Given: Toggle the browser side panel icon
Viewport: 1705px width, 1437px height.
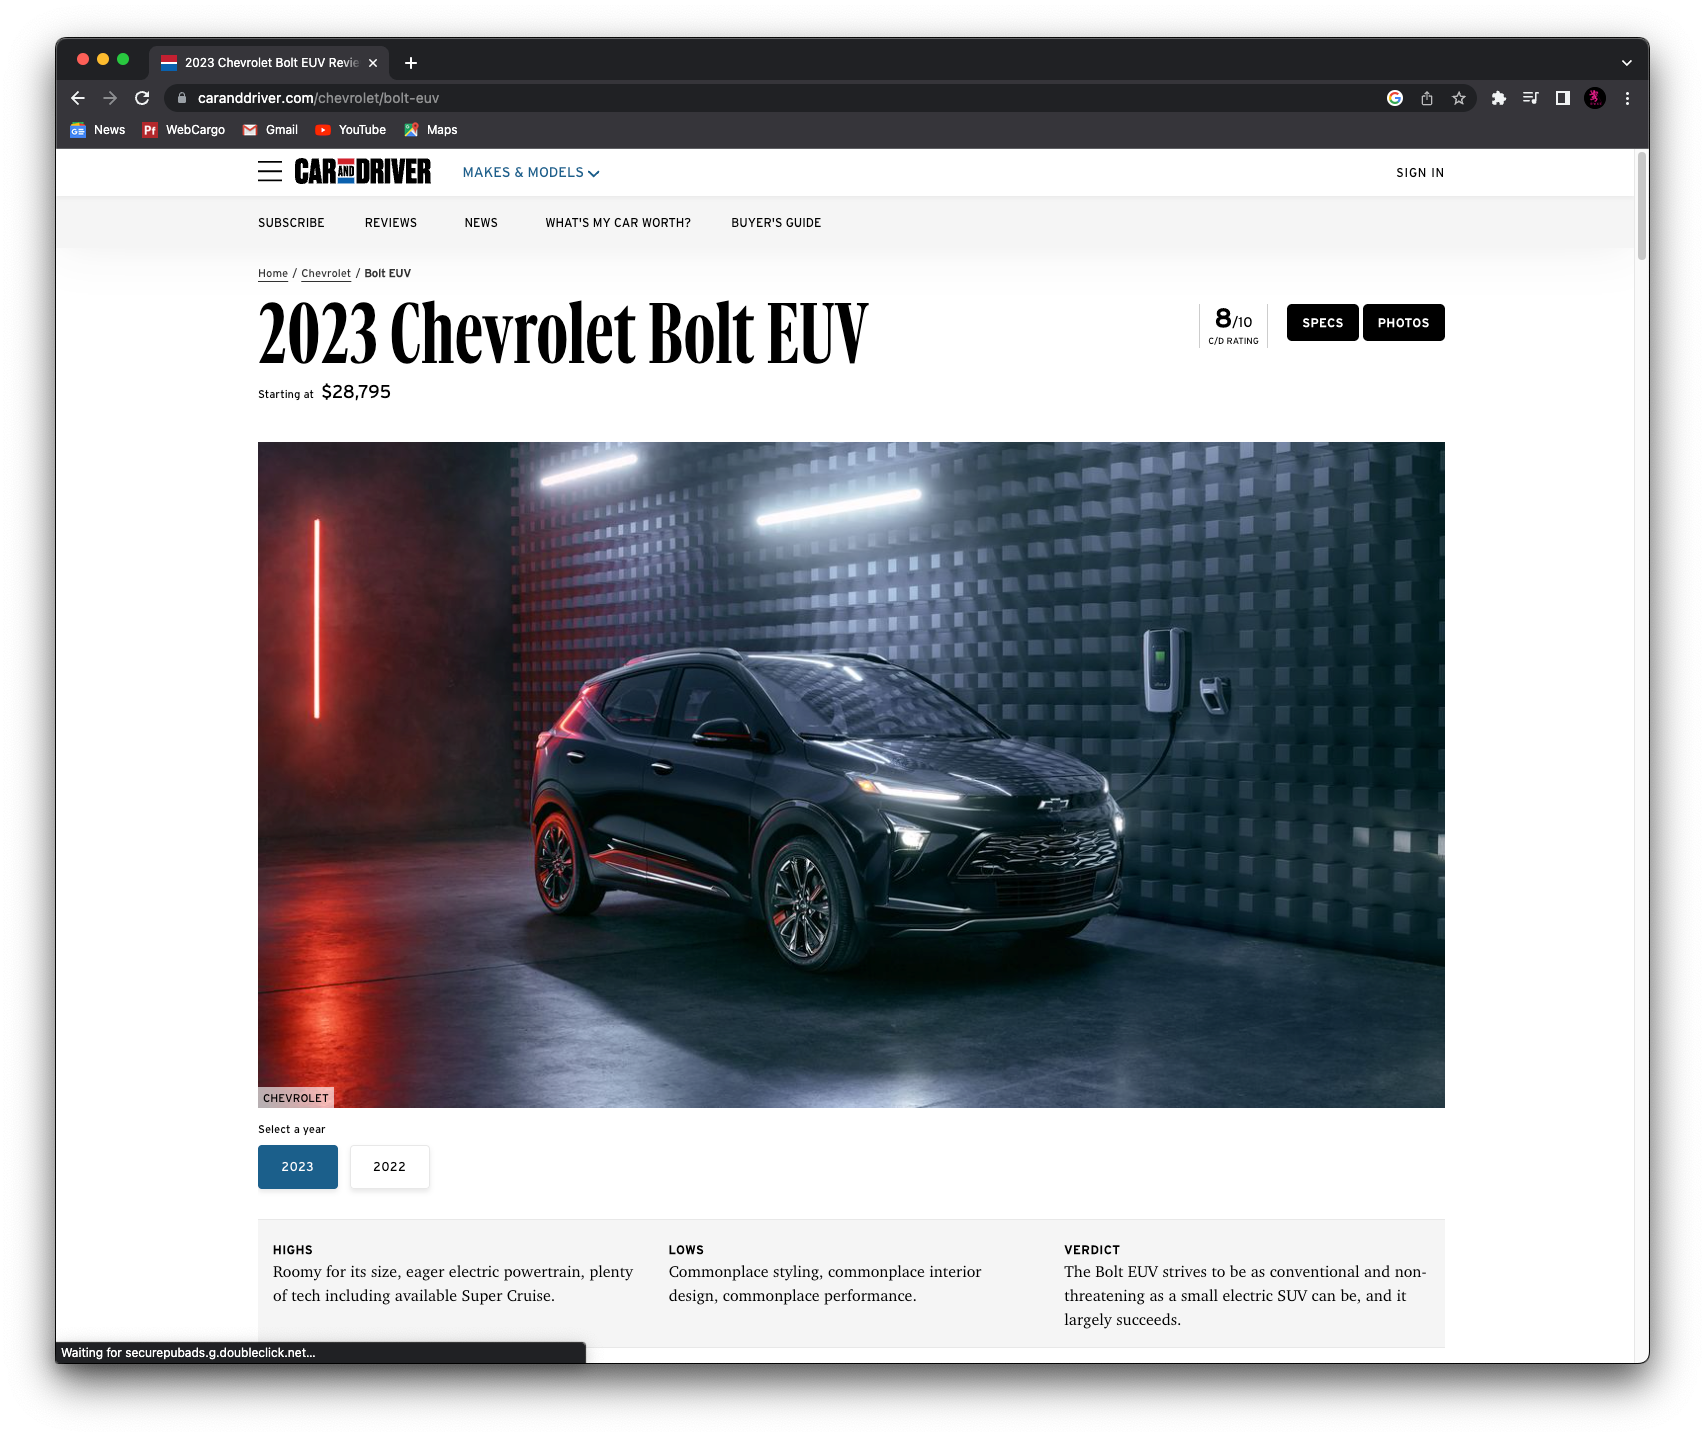Looking at the screenshot, I should [x=1562, y=98].
